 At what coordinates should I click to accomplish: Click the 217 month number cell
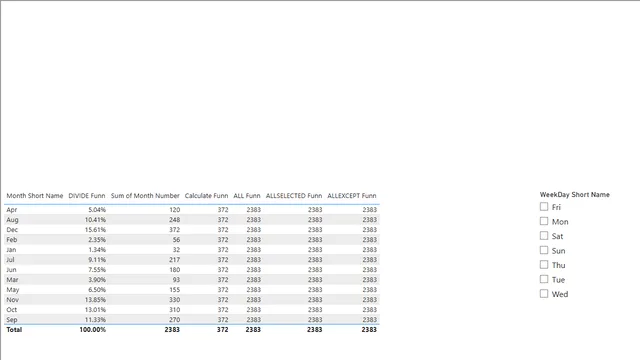pos(174,260)
